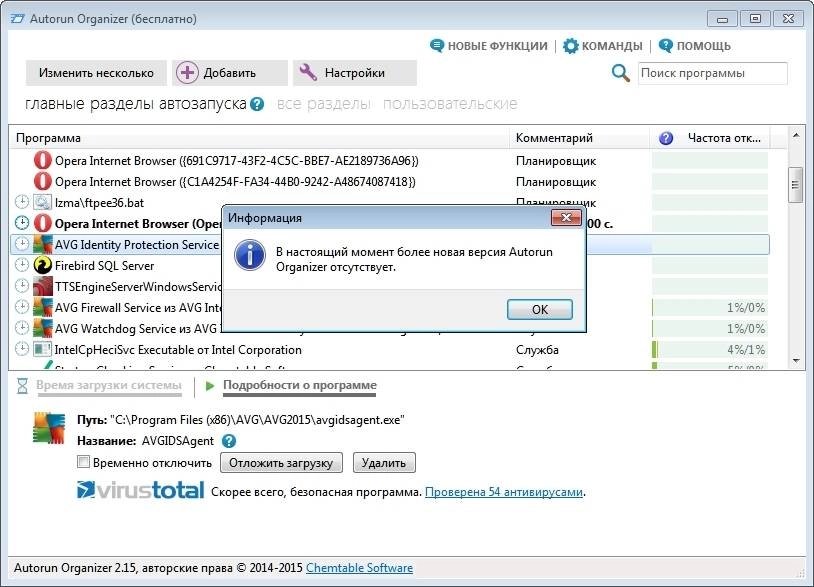Click the Поиск программы search field
This screenshot has height=587, width=814.
point(712,73)
